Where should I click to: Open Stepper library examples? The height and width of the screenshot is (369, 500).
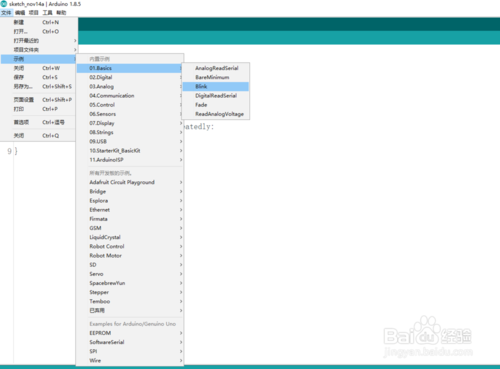point(130,292)
